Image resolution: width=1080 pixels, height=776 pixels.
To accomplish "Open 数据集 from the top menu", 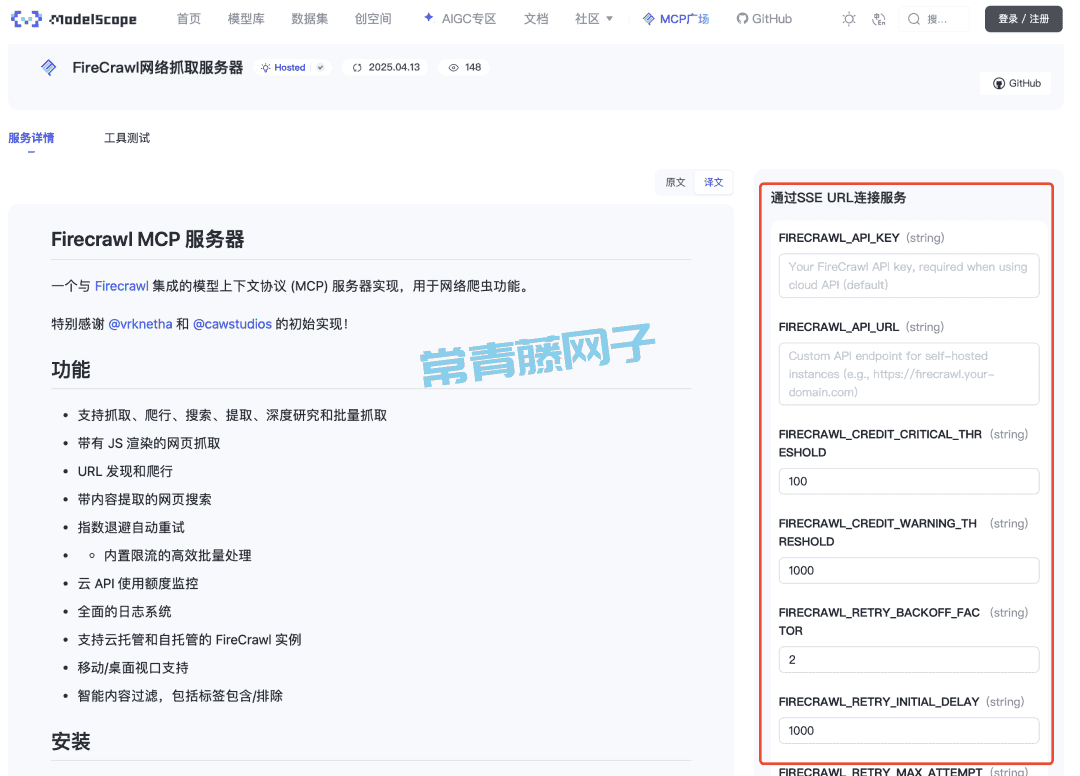I will point(309,19).
